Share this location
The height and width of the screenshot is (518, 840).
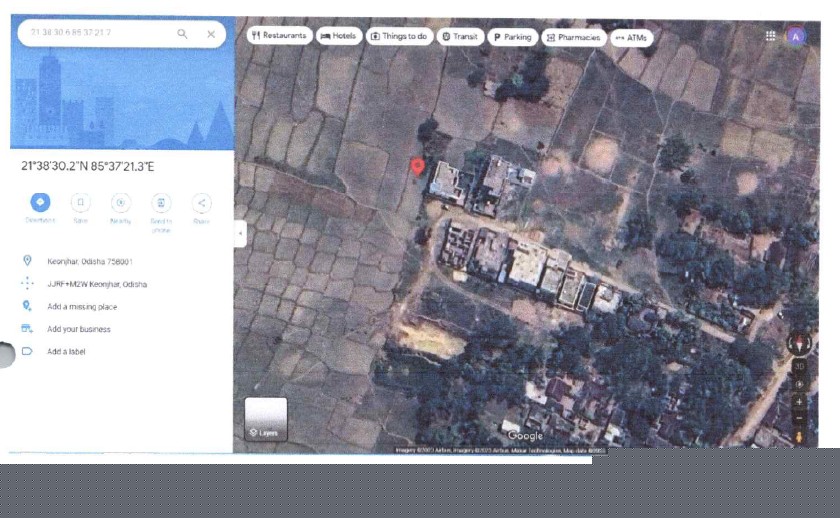[x=202, y=202]
